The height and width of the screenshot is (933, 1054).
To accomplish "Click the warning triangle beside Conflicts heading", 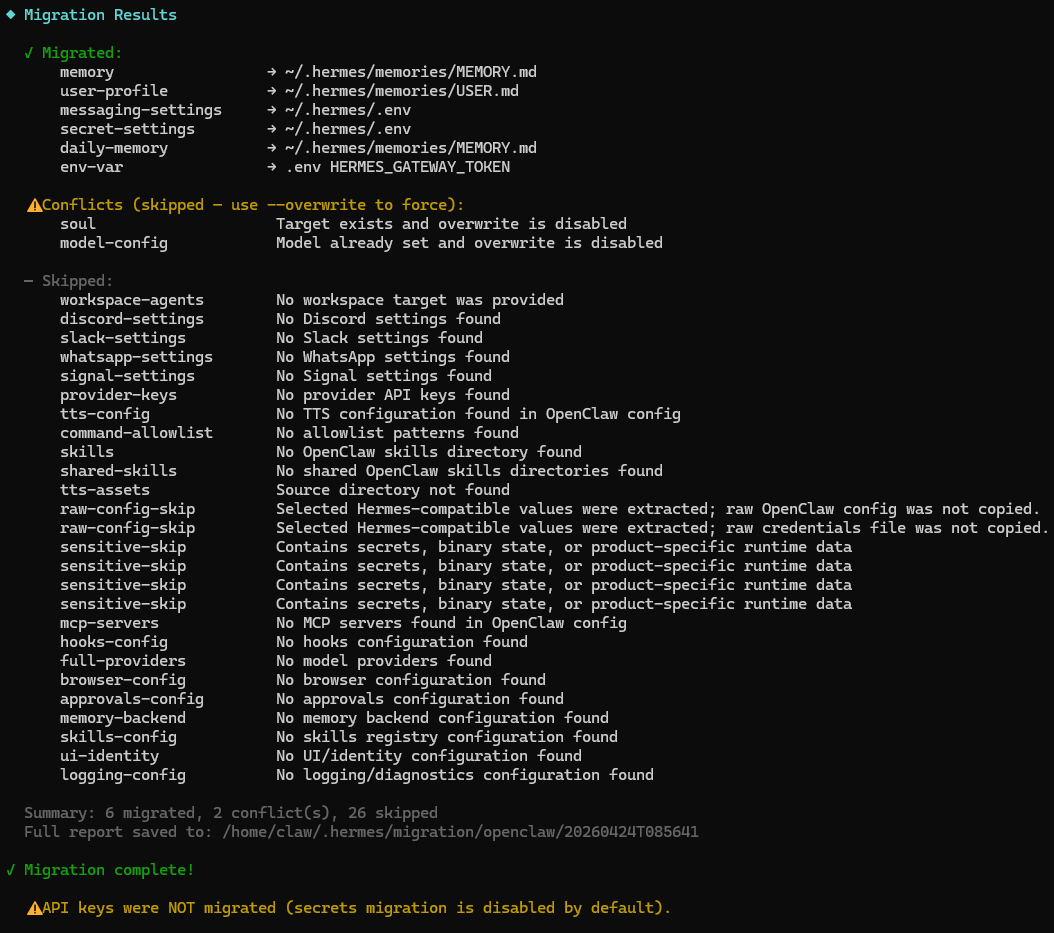I will tap(34, 205).
